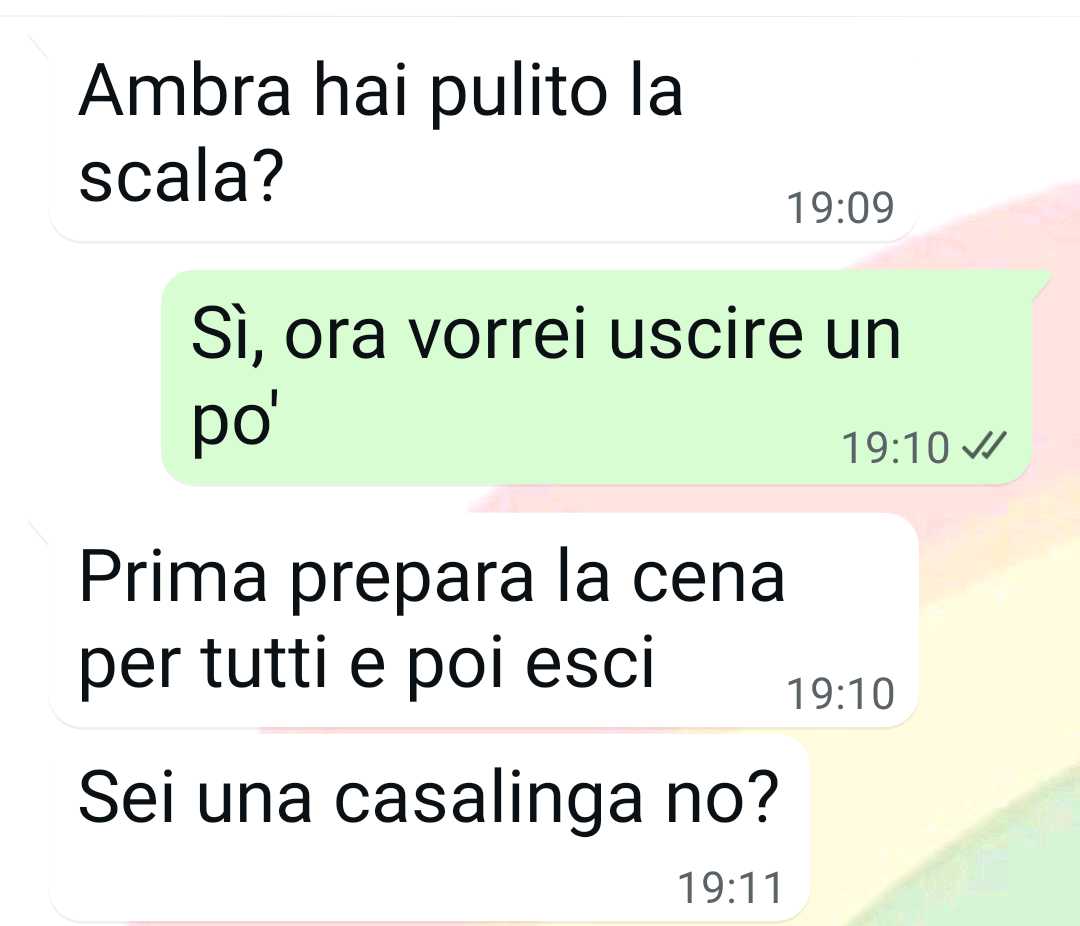Select the 'Prima prepara la cena' message
1080x926 pixels.
tap(482, 620)
